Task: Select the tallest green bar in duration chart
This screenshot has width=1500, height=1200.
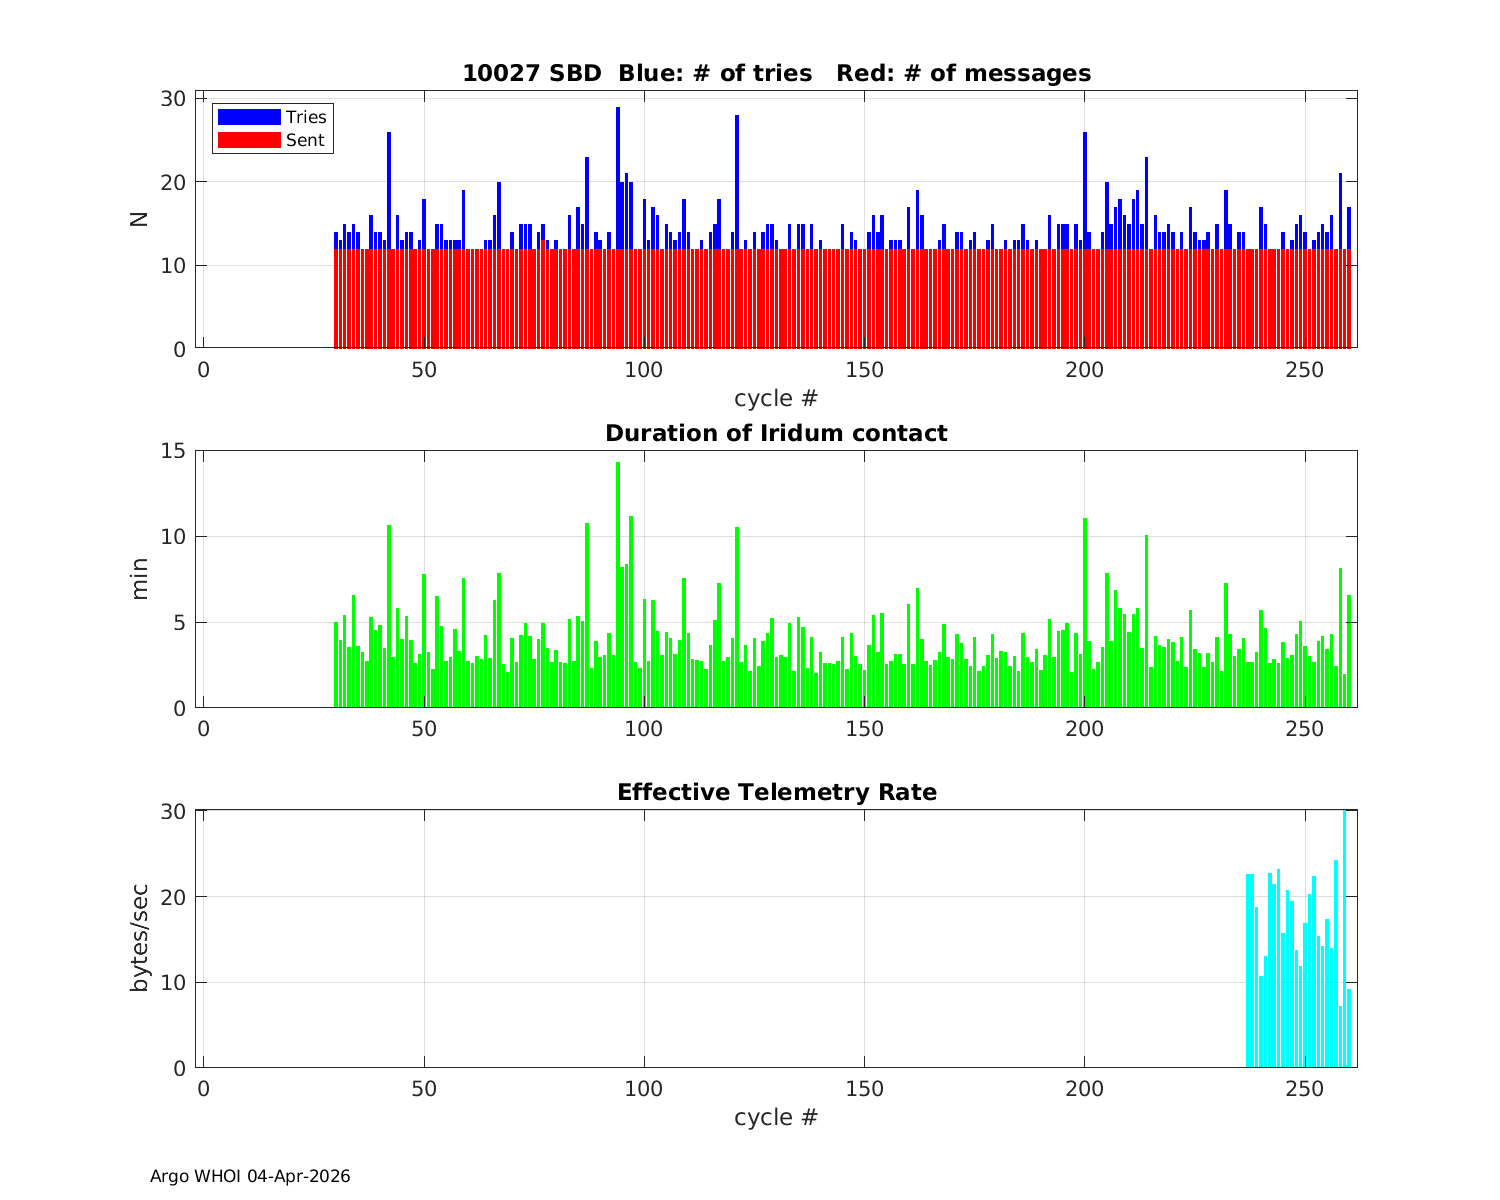Action: click(618, 585)
